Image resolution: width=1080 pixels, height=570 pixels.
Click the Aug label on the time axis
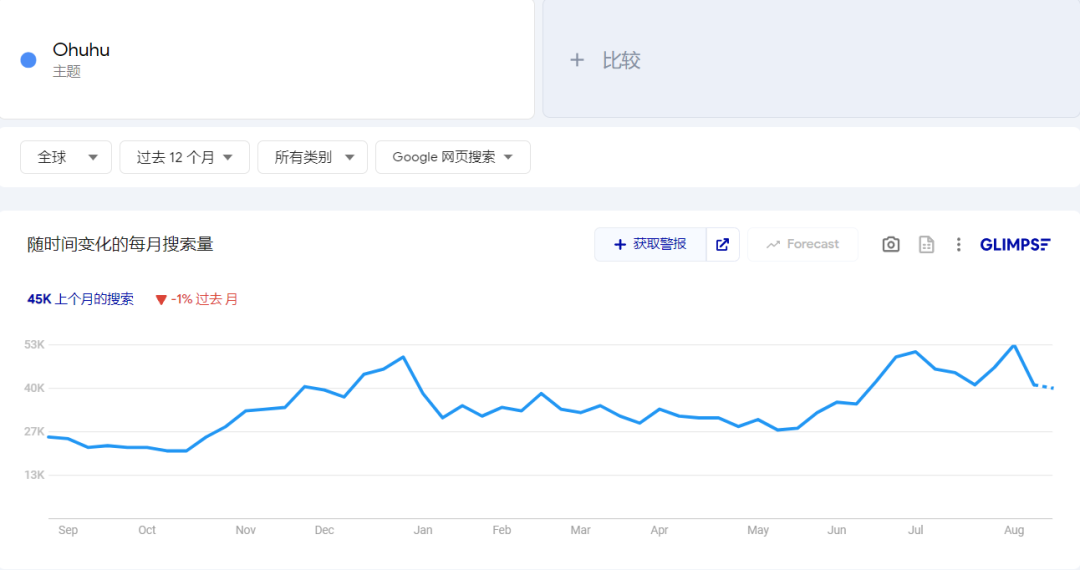pyautogui.click(x=1014, y=530)
